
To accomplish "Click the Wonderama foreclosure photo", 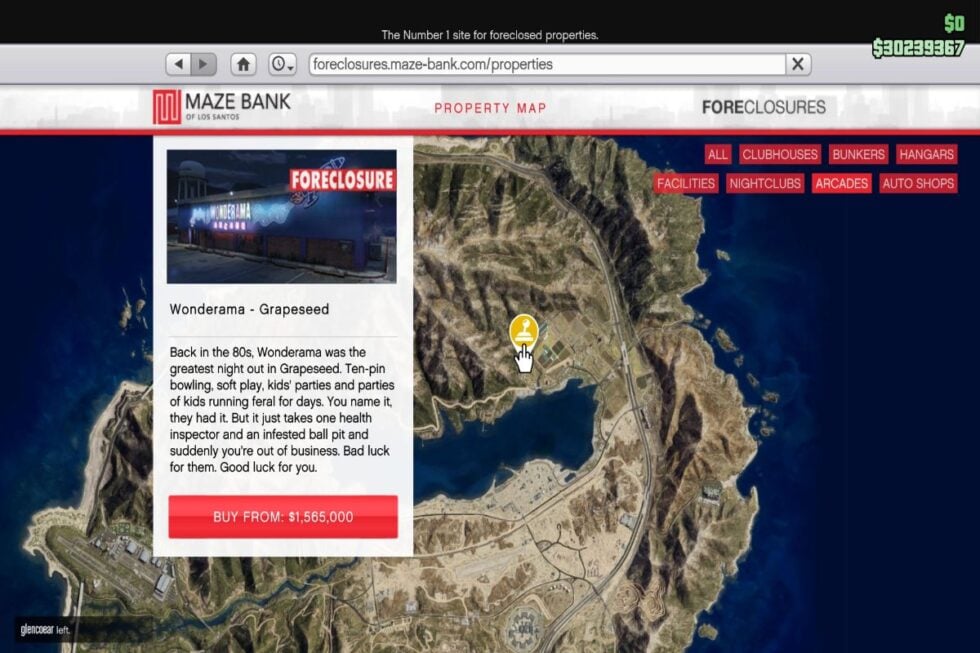I will click(x=282, y=217).
